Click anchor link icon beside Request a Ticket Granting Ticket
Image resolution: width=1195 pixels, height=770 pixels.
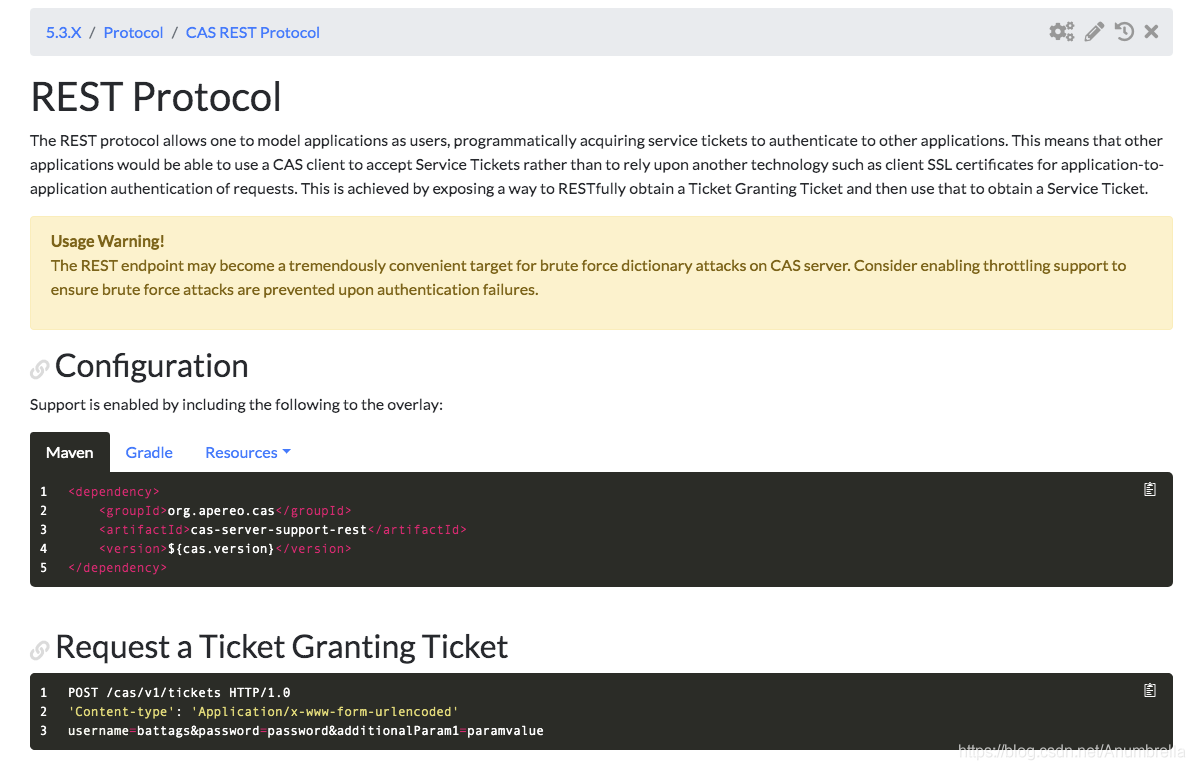pos(40,650)
